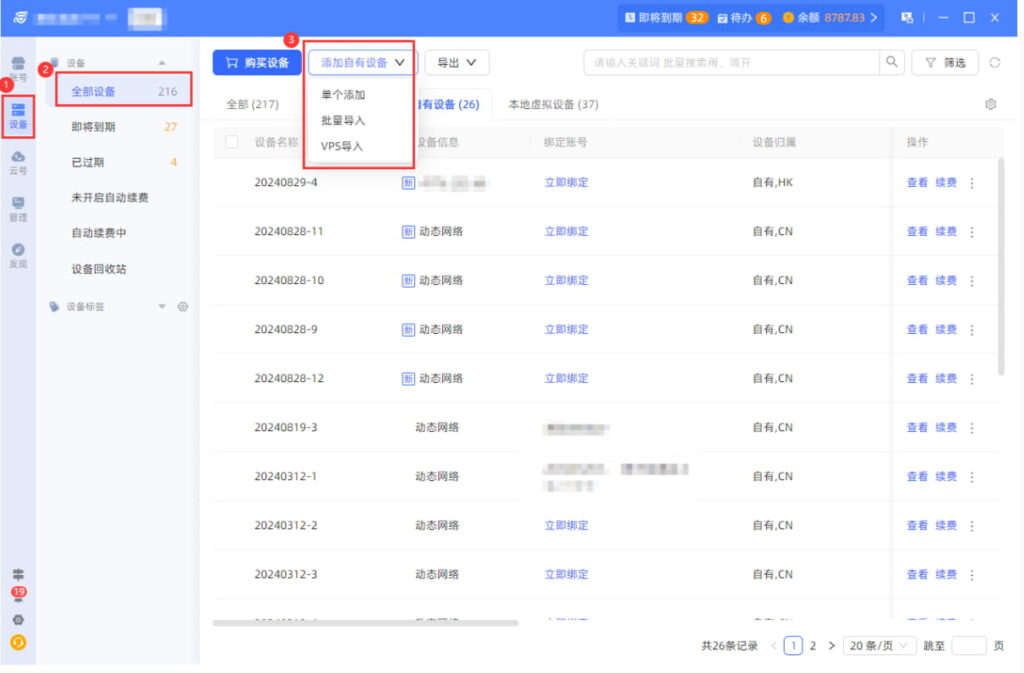The height and width of the screenshot is (673, 1024).
Task: Refresh the device list
Action: (x=995, y=63)
